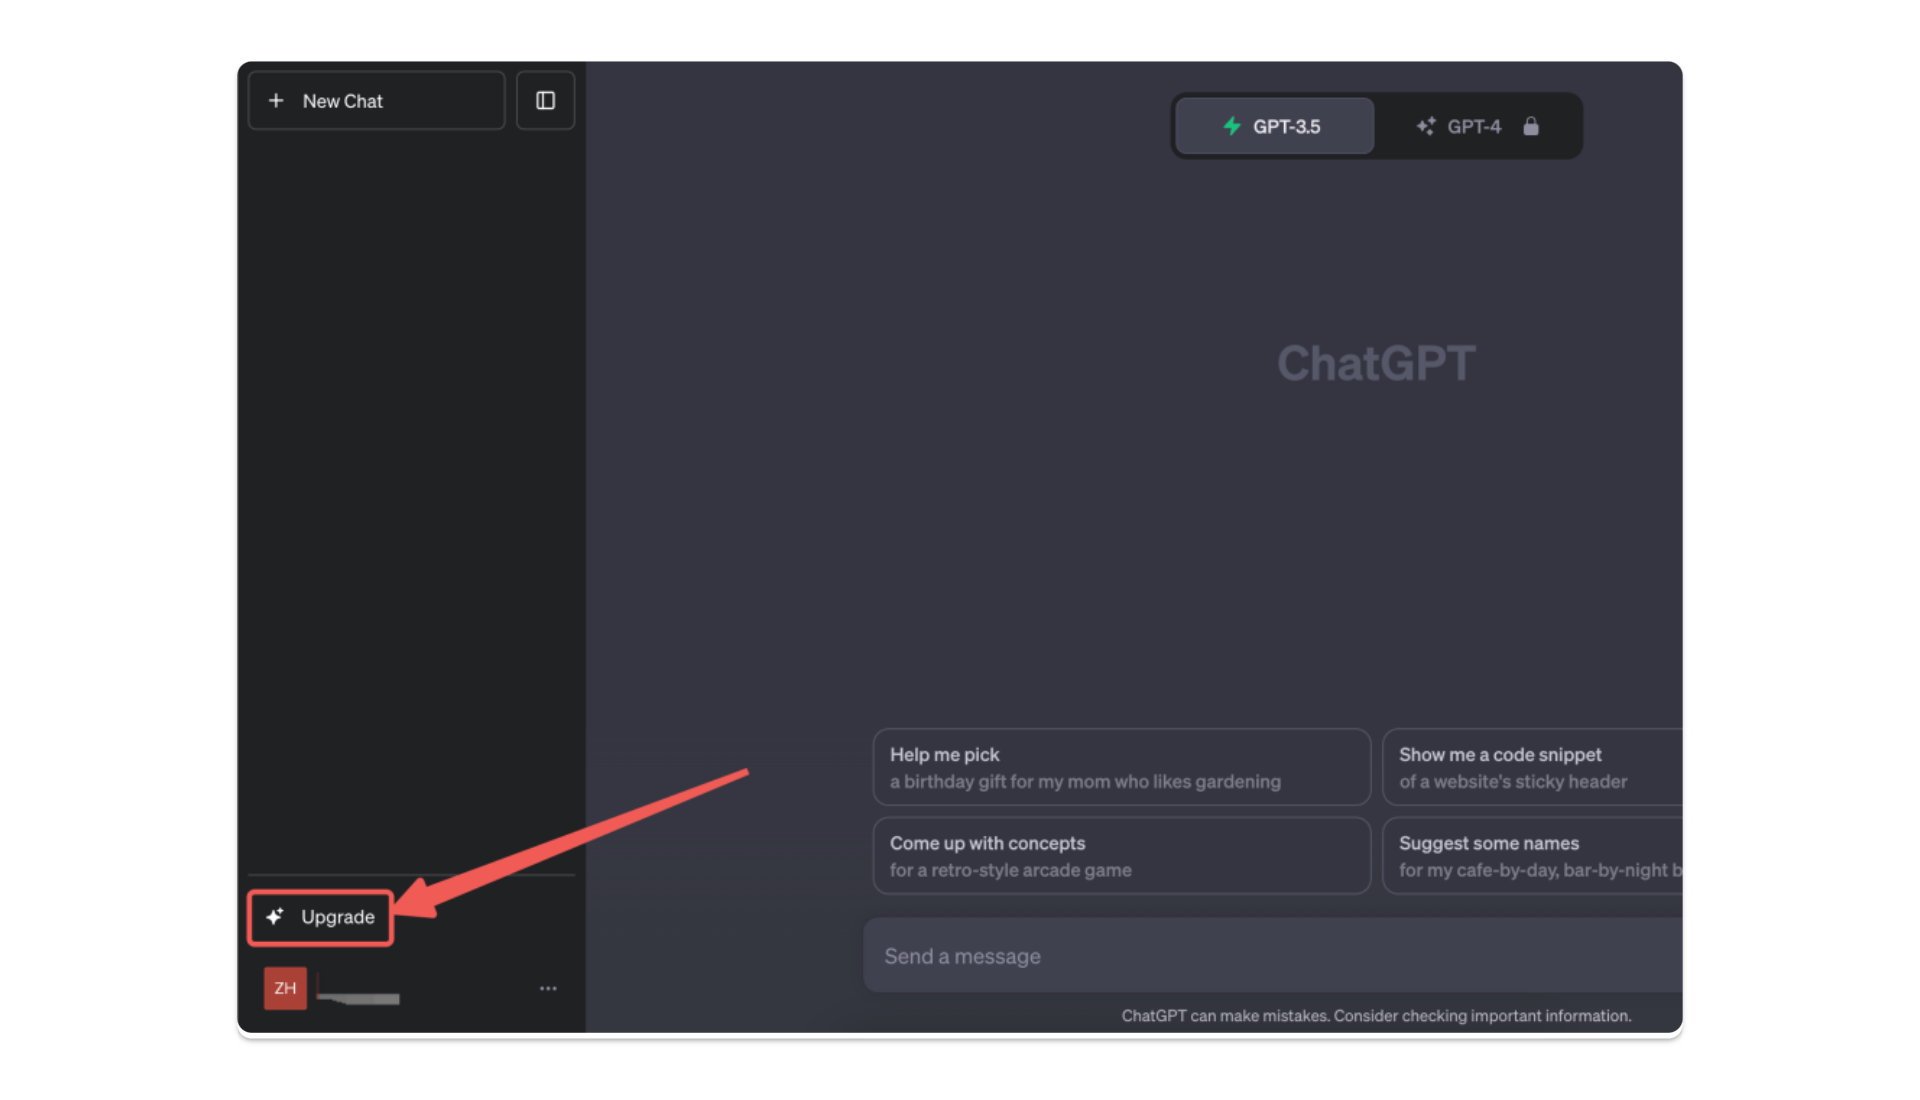Click the ChatGPT heading text
1920x1100 pixels.
(x=1376, y=363)
